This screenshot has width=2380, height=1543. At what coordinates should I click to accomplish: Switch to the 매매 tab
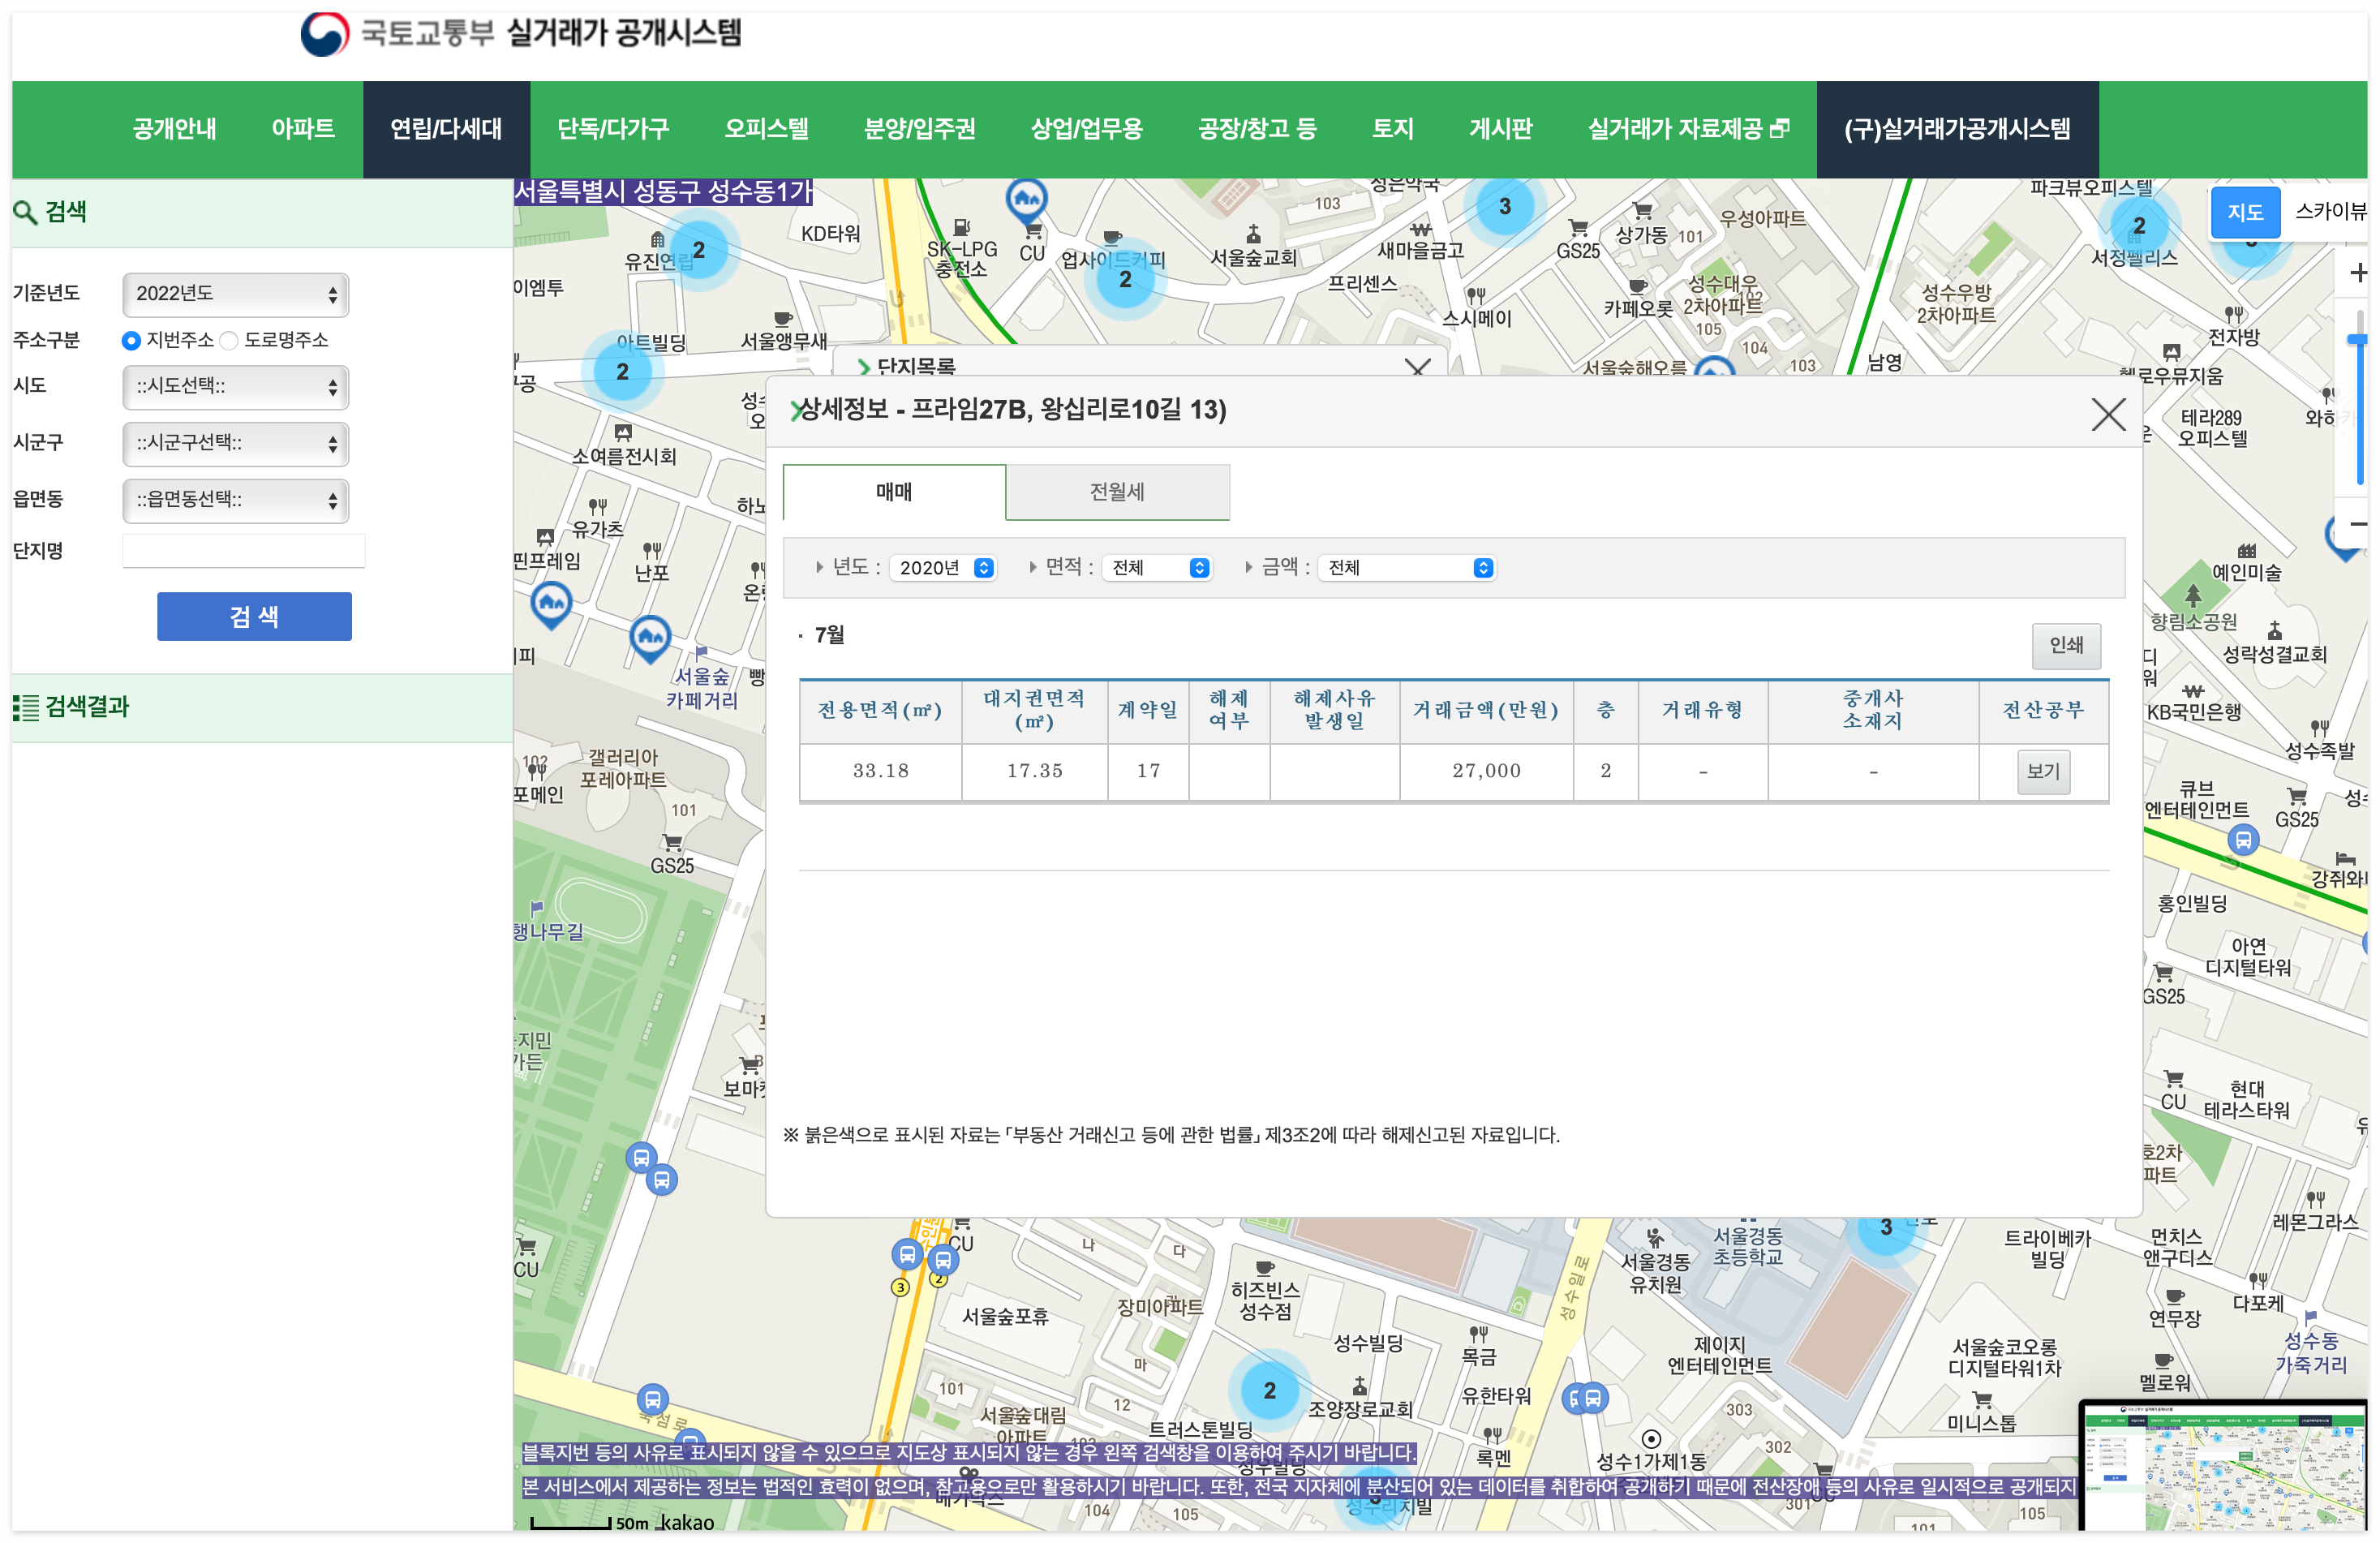pyautogui.click(x=893, y=492)
